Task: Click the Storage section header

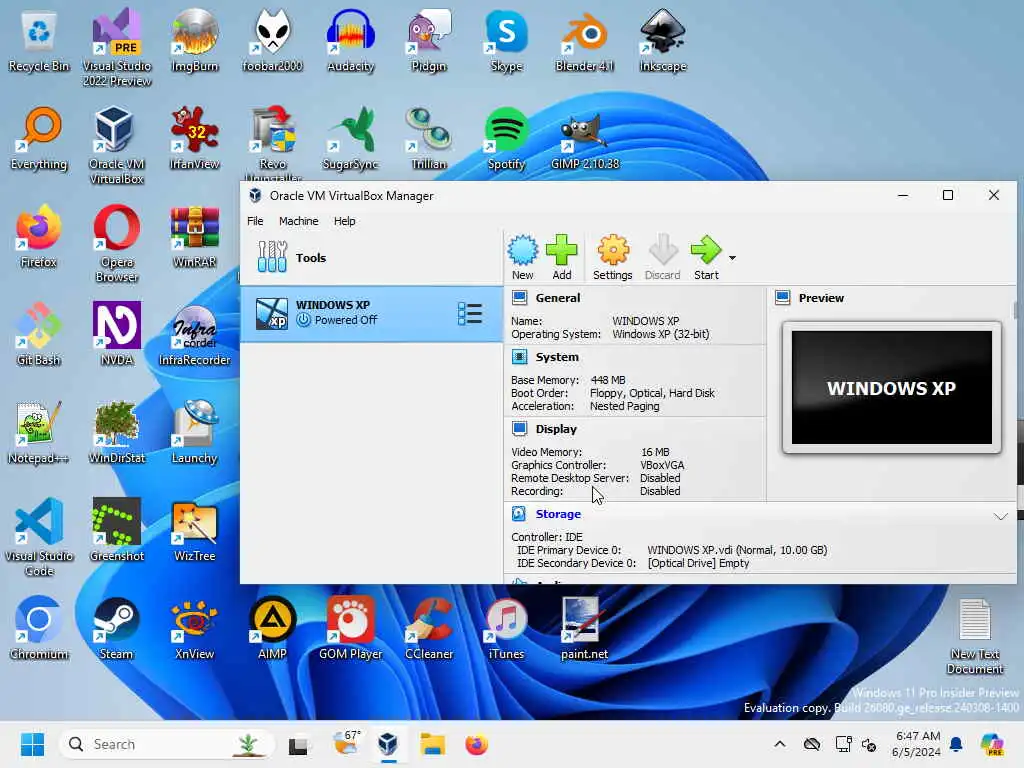Action: [558, 514]
